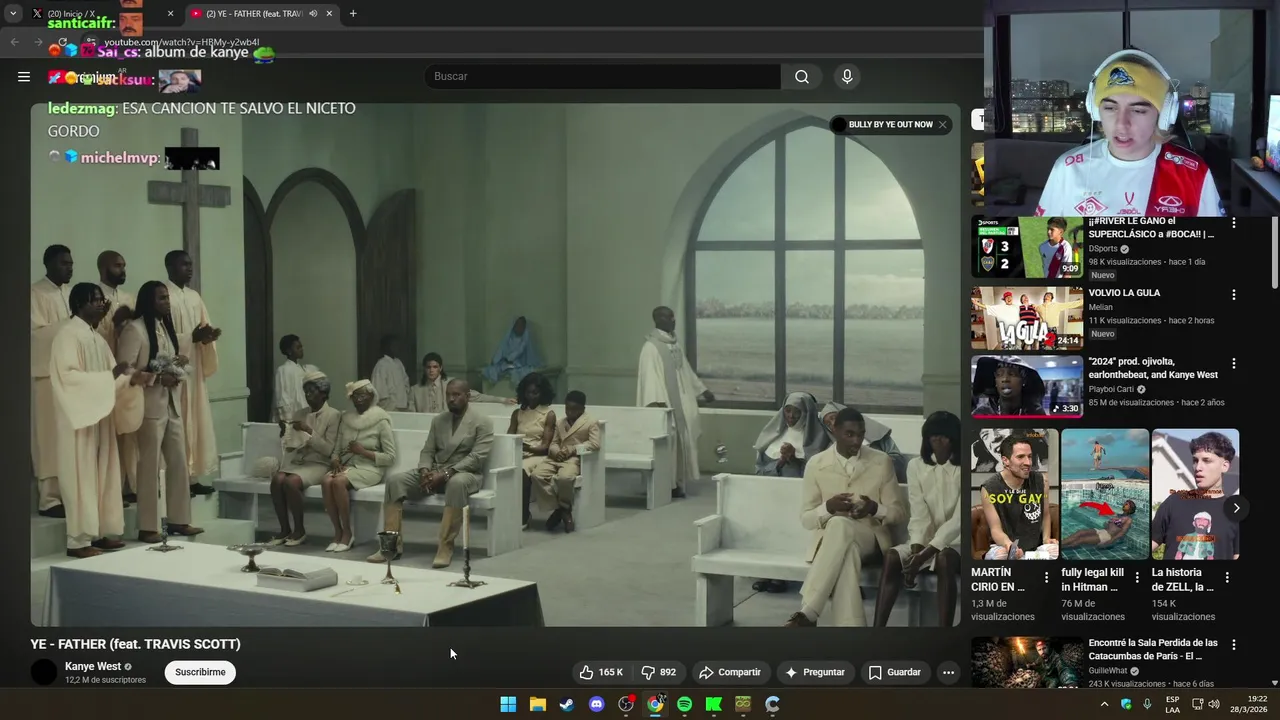Open the tab search dropdown arrow
The image size is (1280, 720).
[x=12, y=13]
